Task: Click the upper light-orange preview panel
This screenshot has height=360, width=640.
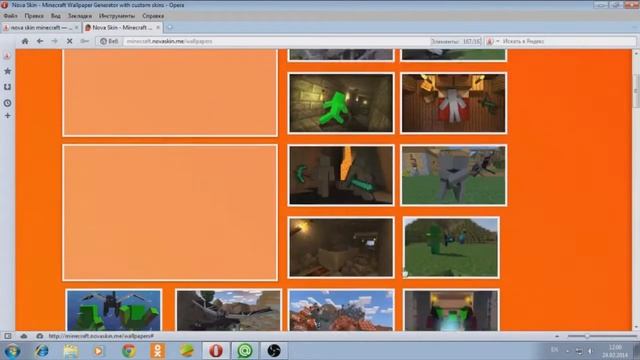Action: 170,93
